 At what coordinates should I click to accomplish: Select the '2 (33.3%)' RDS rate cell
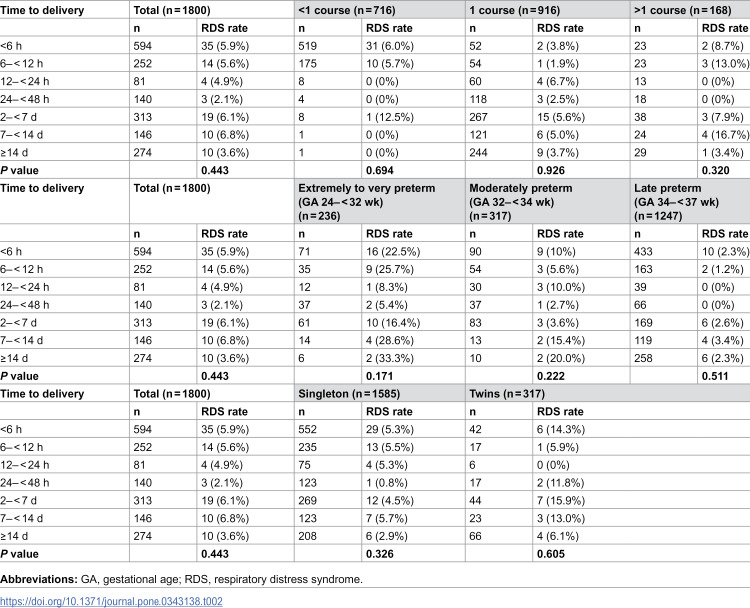pos(390,358)
